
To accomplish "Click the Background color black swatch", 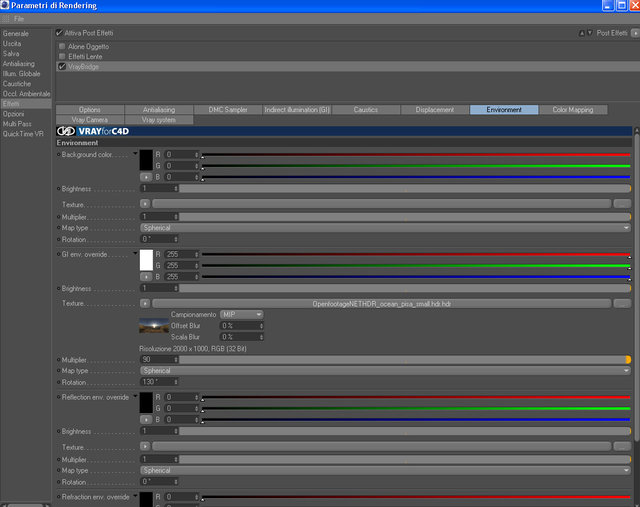I will (x=146, y=160).
